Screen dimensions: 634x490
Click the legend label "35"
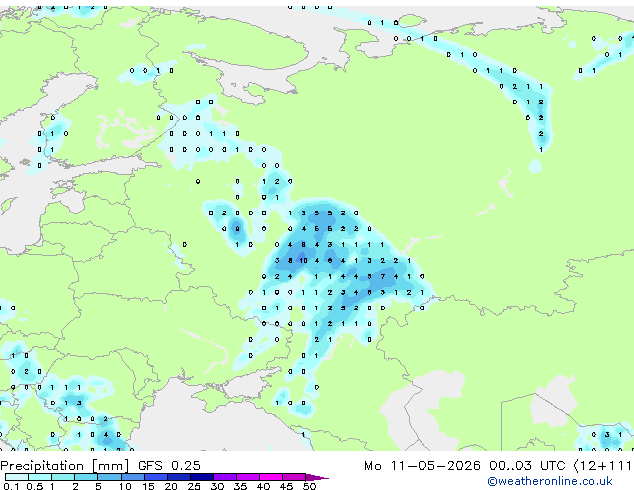[x=240, y=486]
